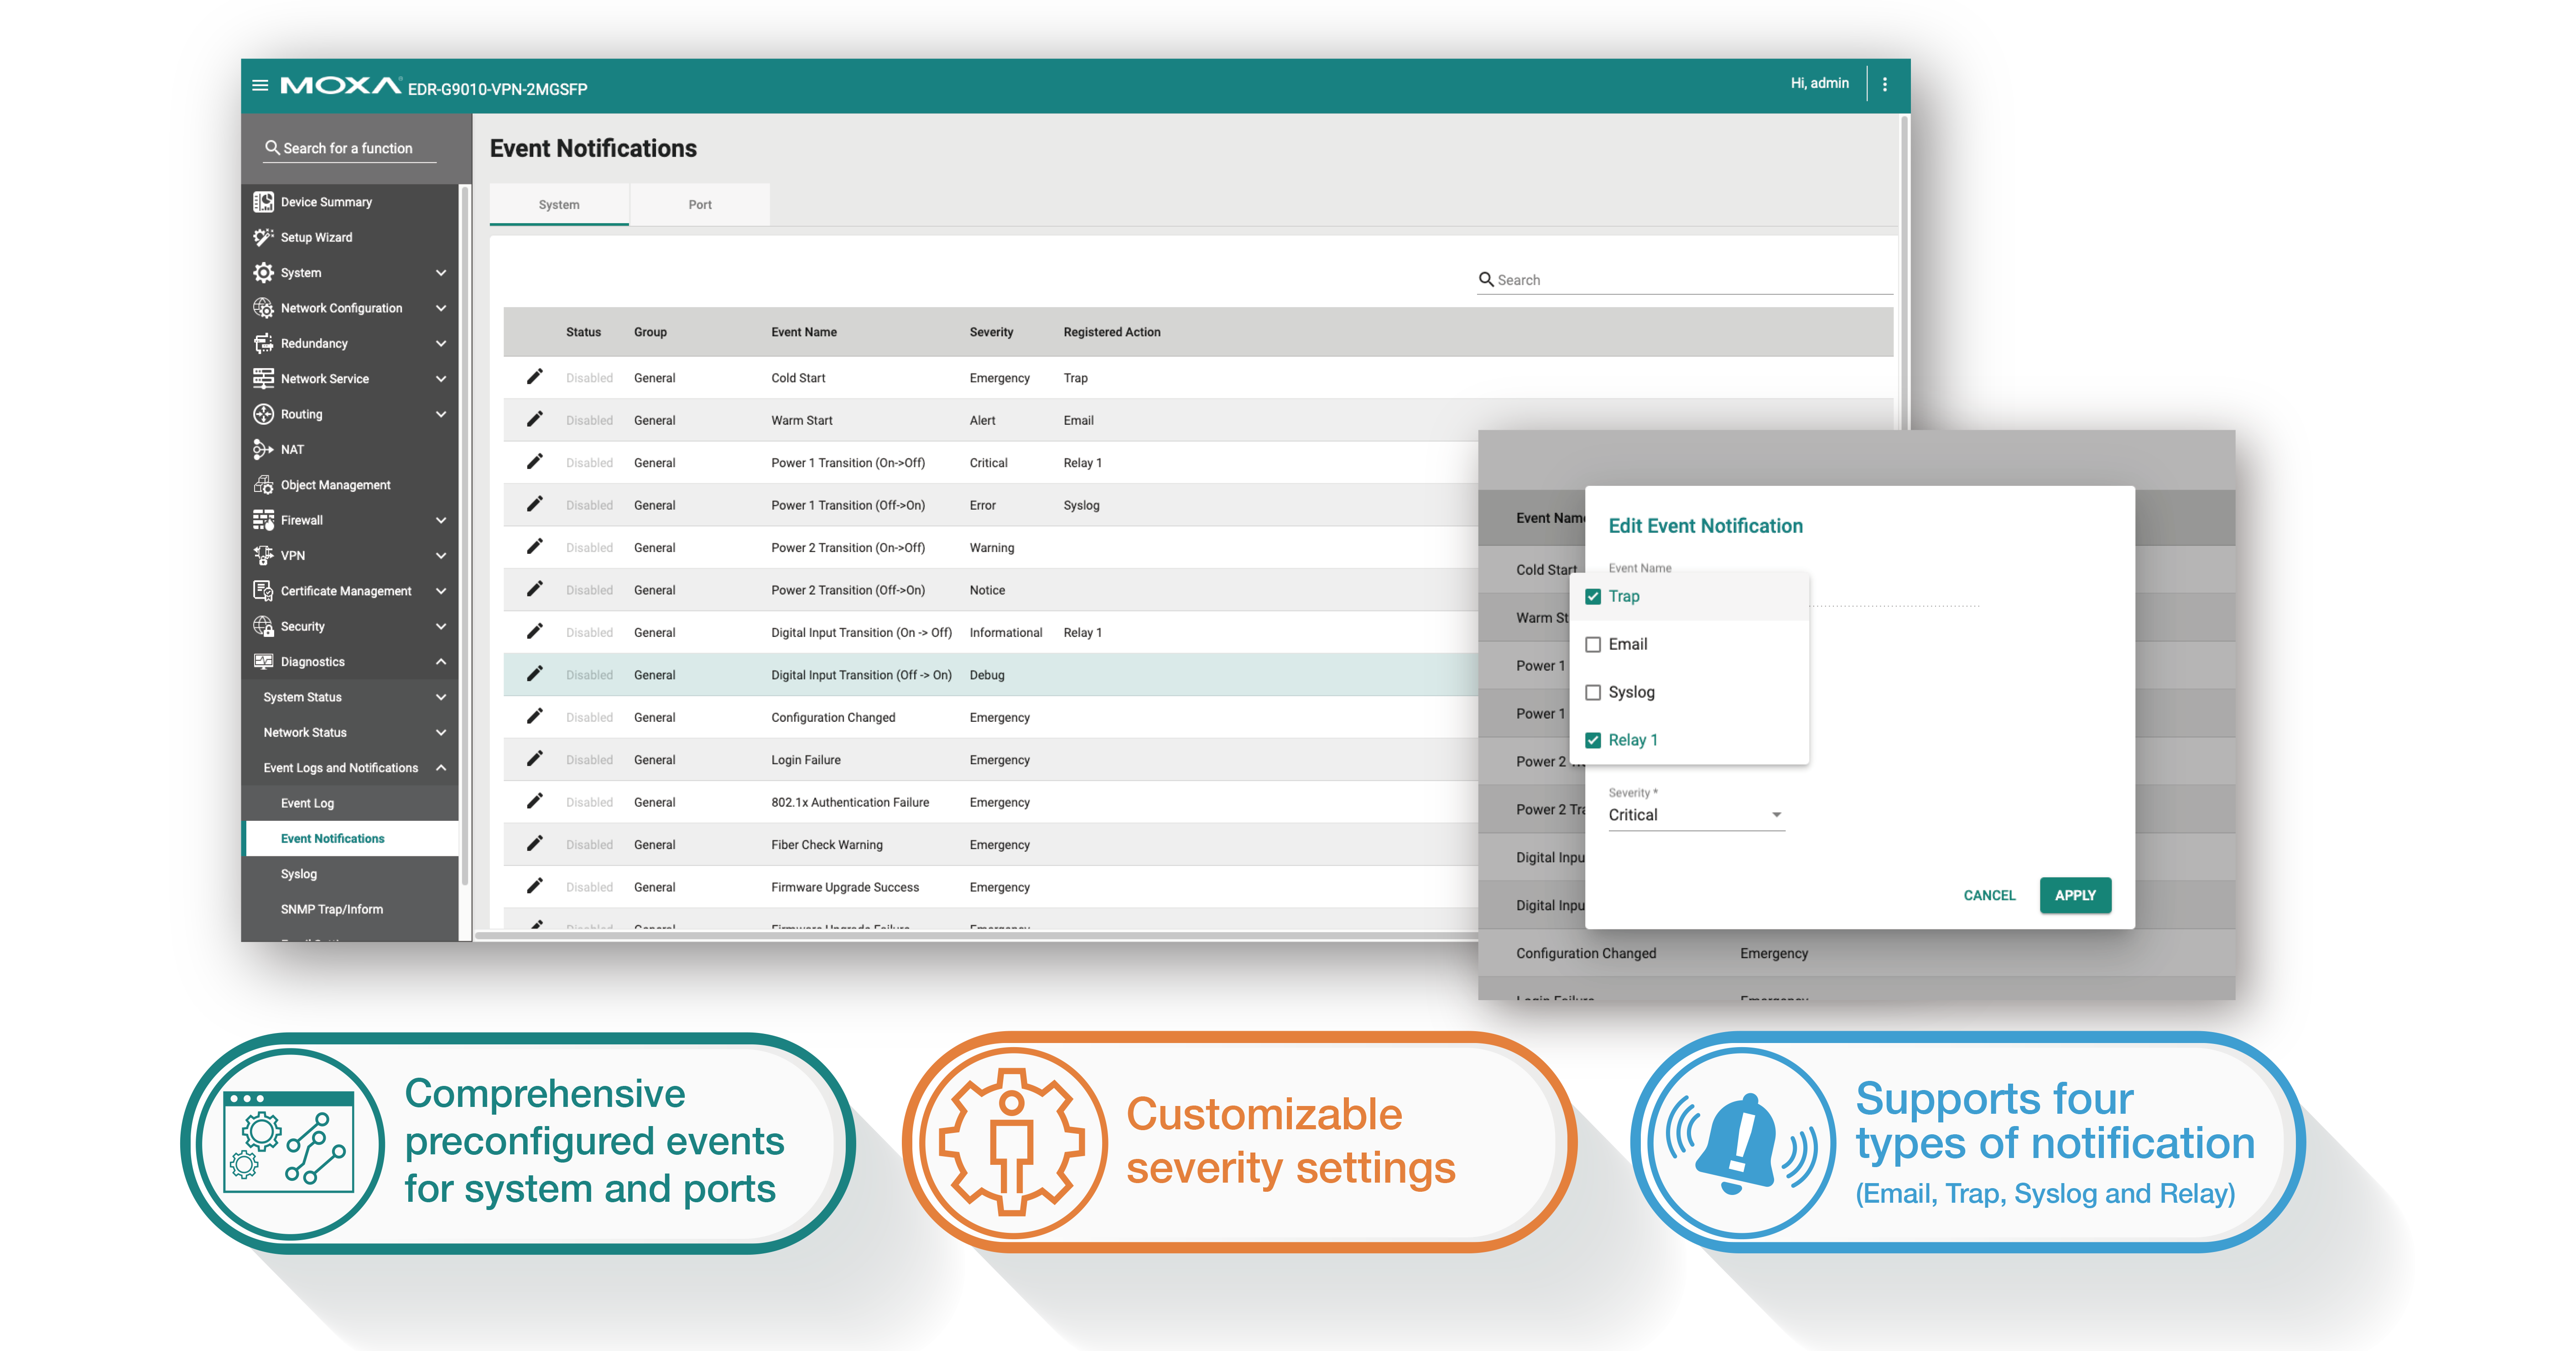Select Event Log in the sidebar menu
The width and height of the screenshot is (2576, 1351).
pyautogui.click(x=308, y=803)
